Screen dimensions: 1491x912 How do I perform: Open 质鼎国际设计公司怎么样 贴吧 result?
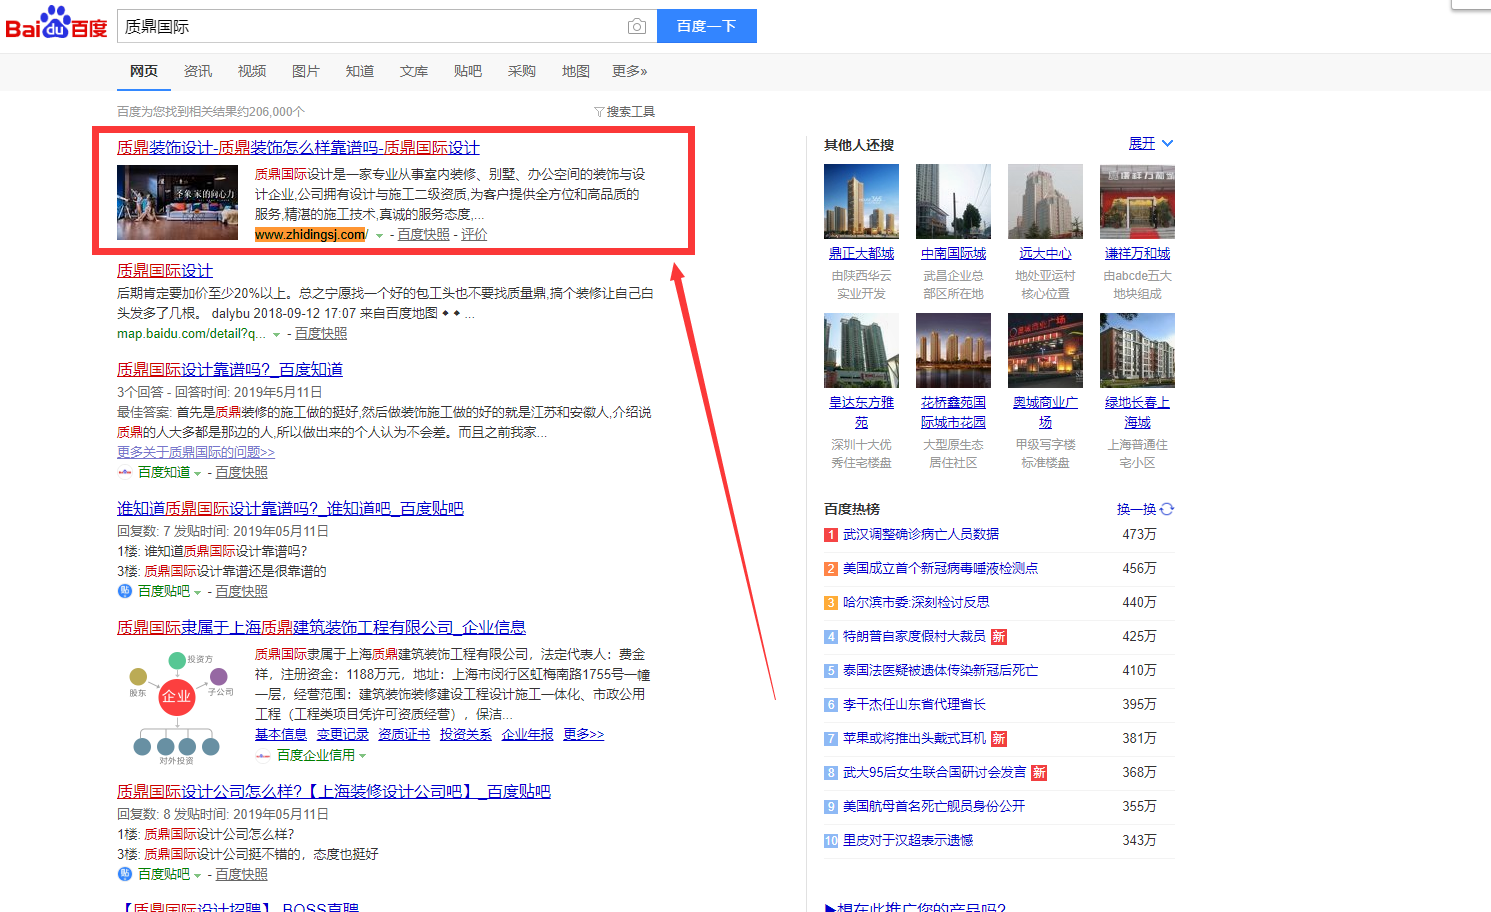click(x=334, y=791)
